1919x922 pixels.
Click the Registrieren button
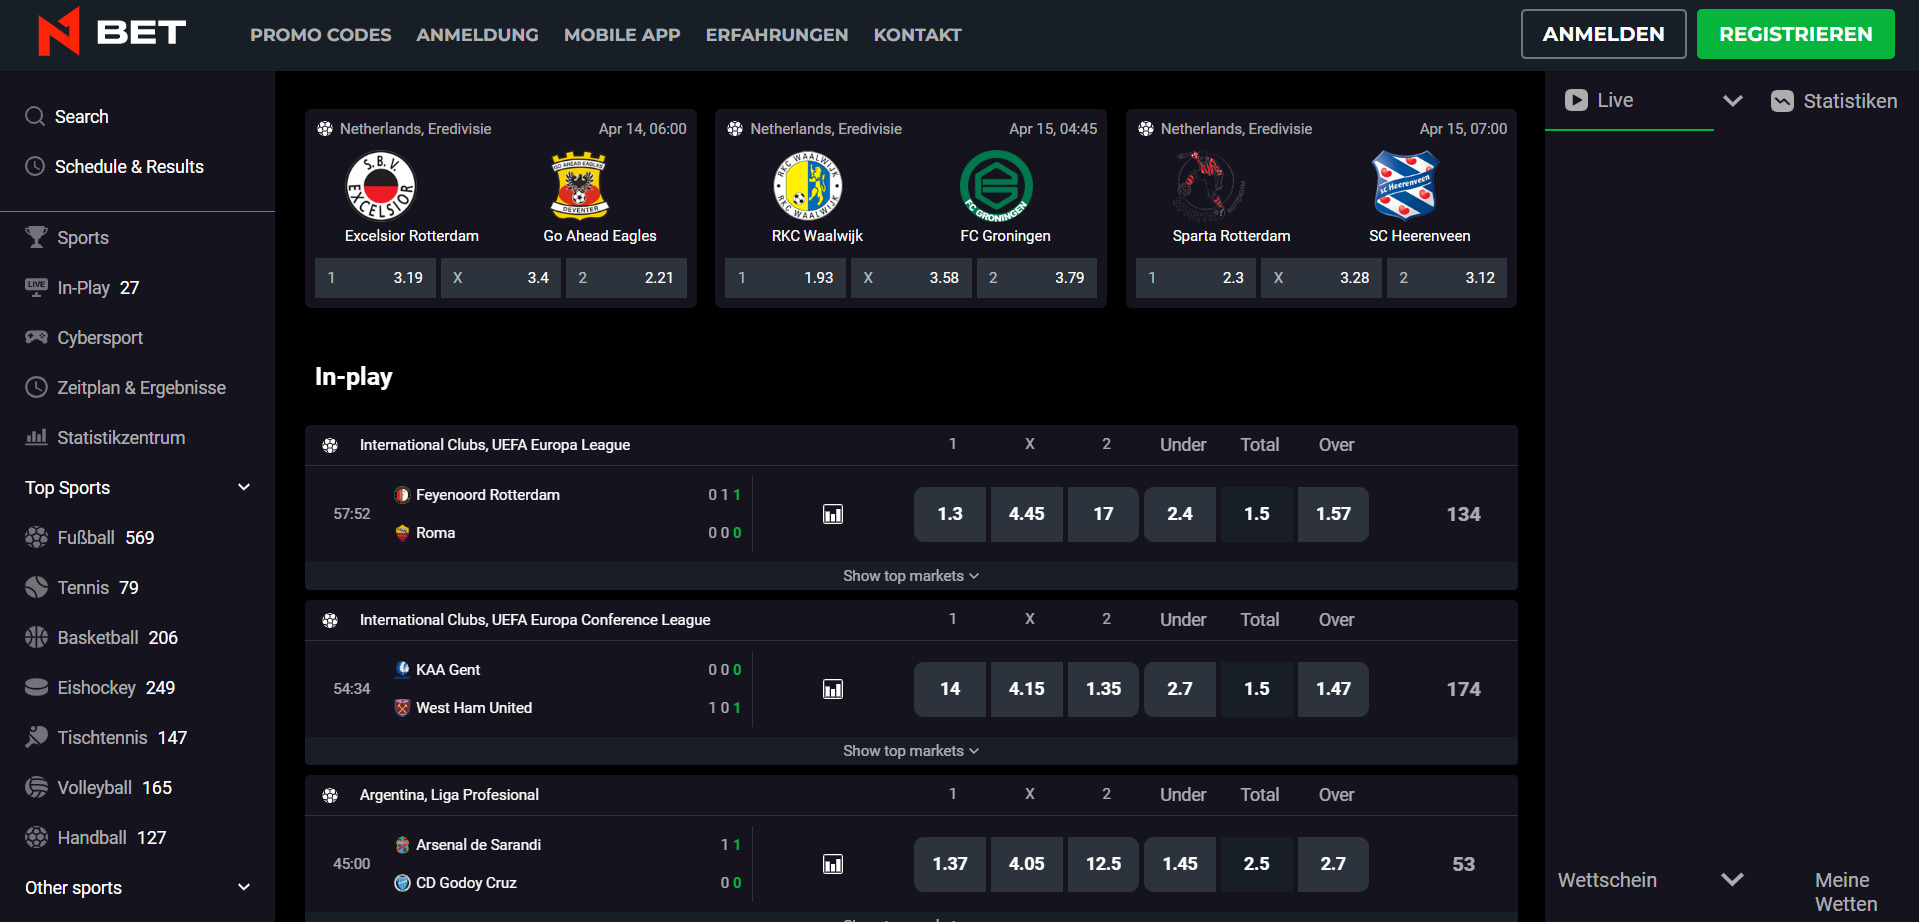[1795, 34]
